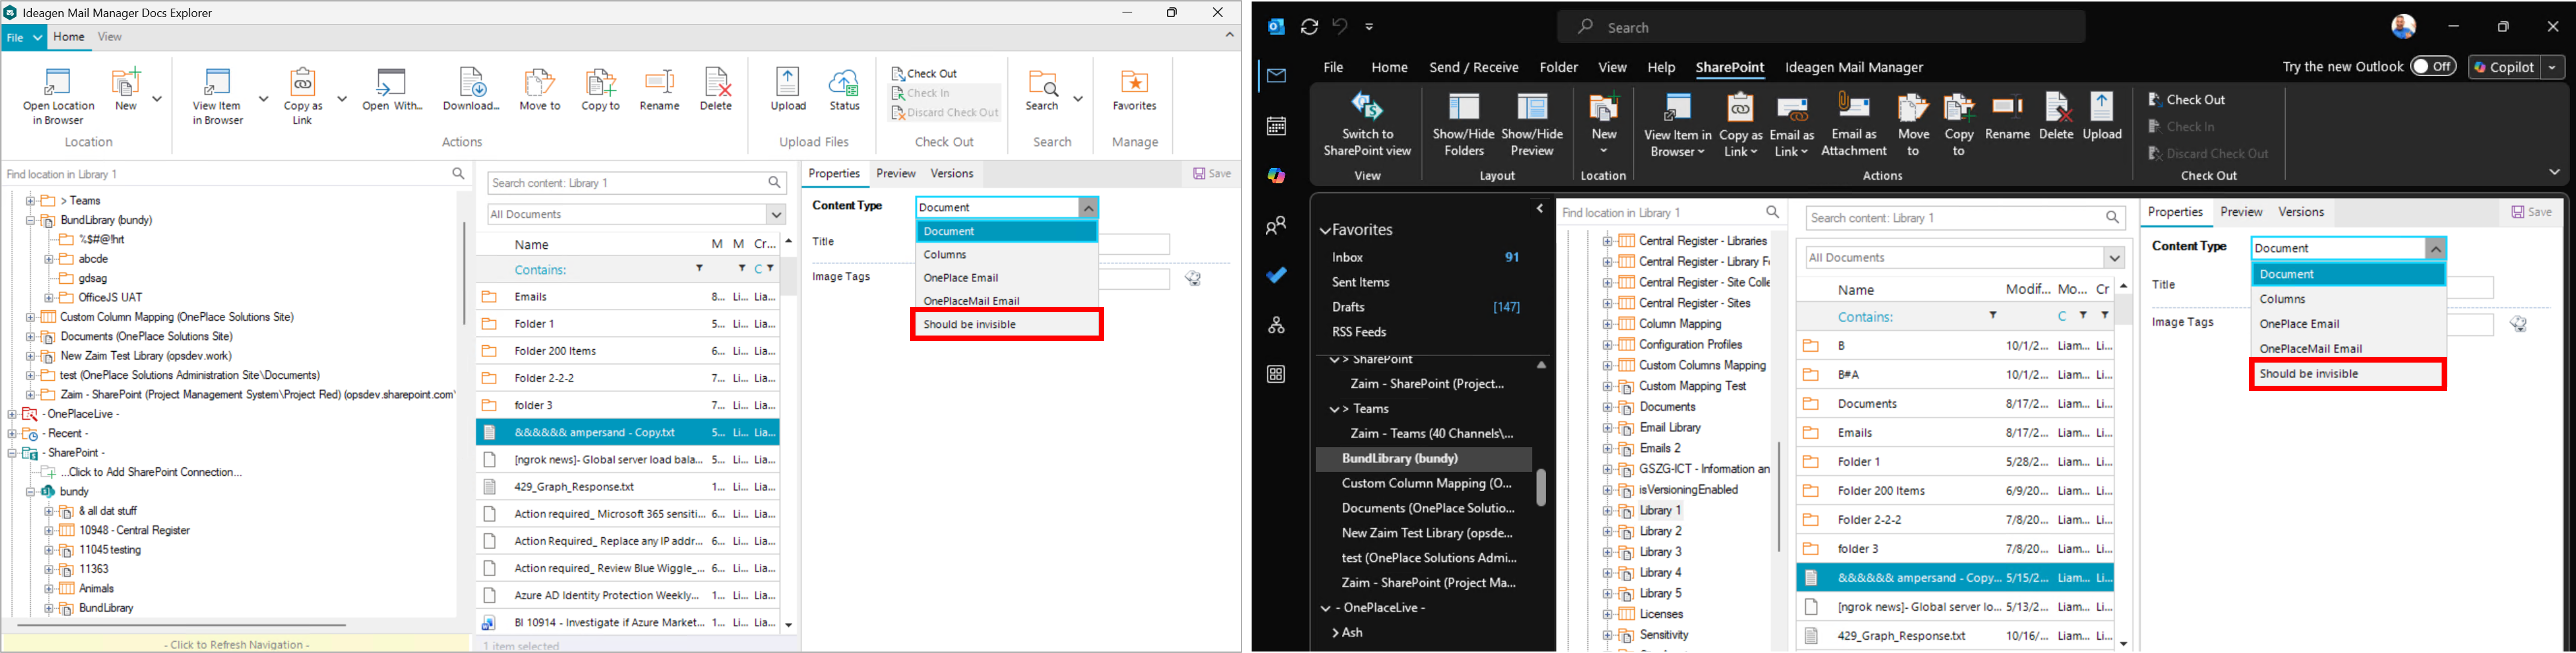Click Delete in Docs Explorer ribbon
The height and width of the screenshot is (653, 2576).
(x=716, y=90)
